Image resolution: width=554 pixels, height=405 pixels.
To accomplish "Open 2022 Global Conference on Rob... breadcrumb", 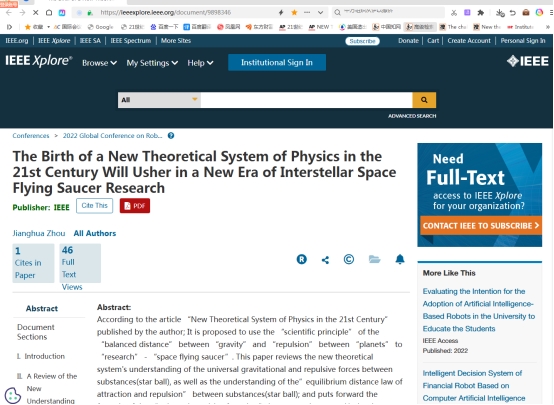I will click(x=112, y=136).
